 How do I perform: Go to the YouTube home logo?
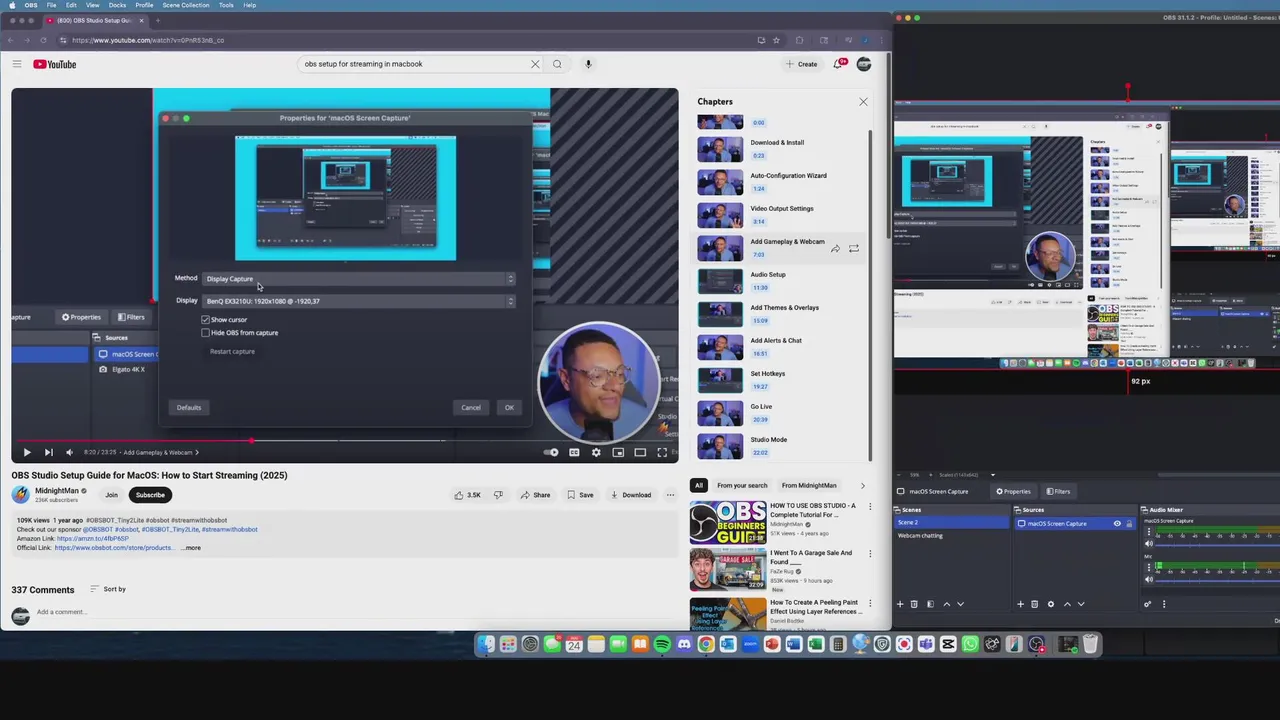point(55,64)
